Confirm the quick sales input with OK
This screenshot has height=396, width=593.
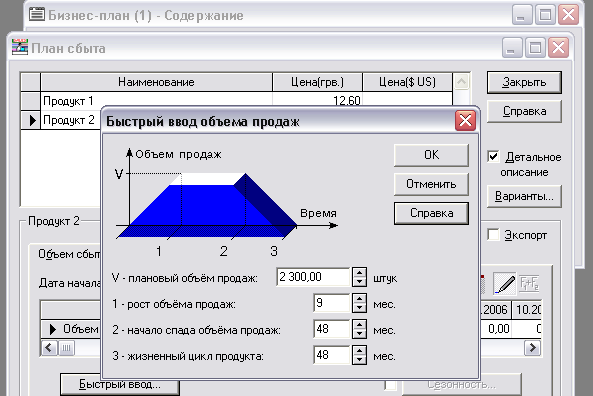click(431, 155)
